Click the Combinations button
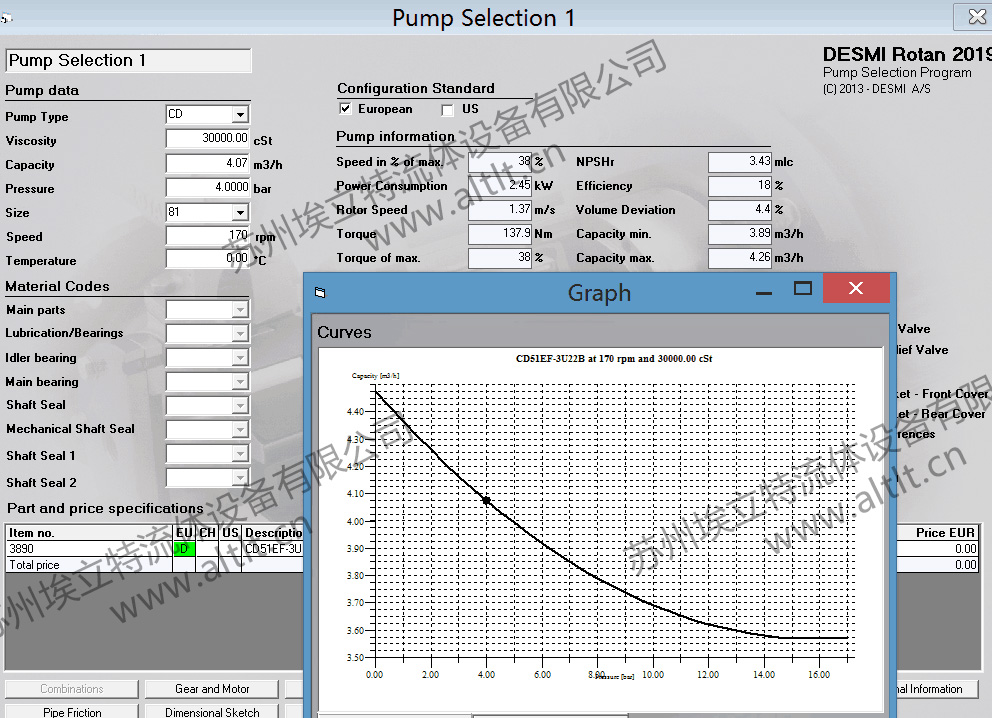The image size is (992, 718). 71,689
